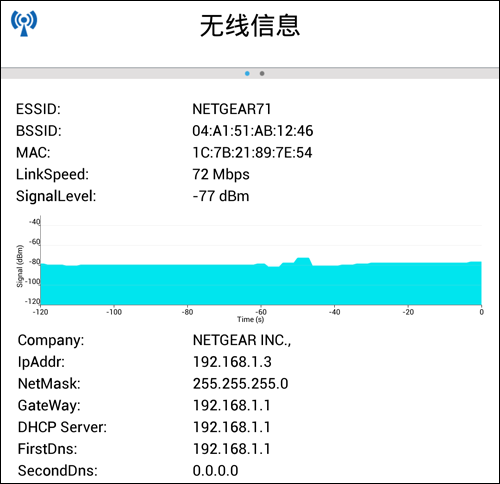The image size is (500, 484).
Task: Tap the MAC address 1C:7B:21:89:7E:54
Action: coord(252,153)
